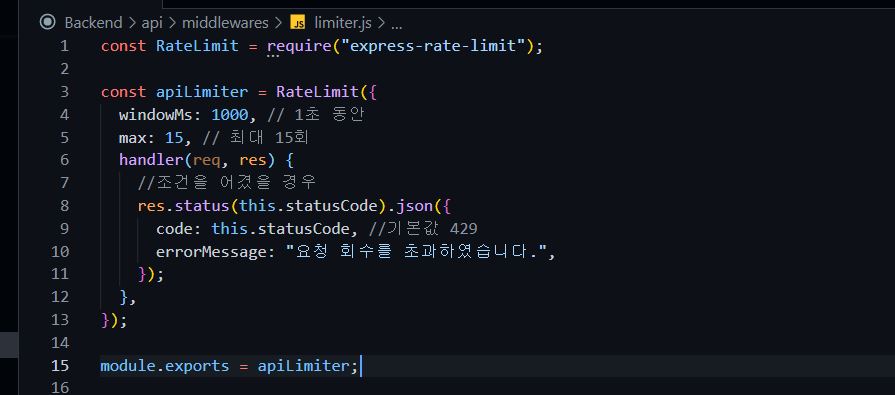The height and width of the screenshot is (395, 895).
Task: Select line number 13 in gutter
Action: (59, 320)
